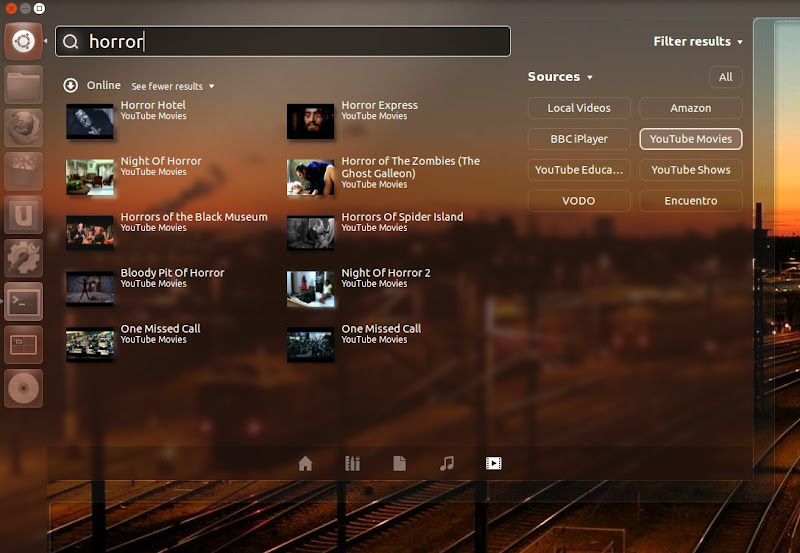
Task: Open Ubuntu One launcher icon
Action: click(23, 215)
